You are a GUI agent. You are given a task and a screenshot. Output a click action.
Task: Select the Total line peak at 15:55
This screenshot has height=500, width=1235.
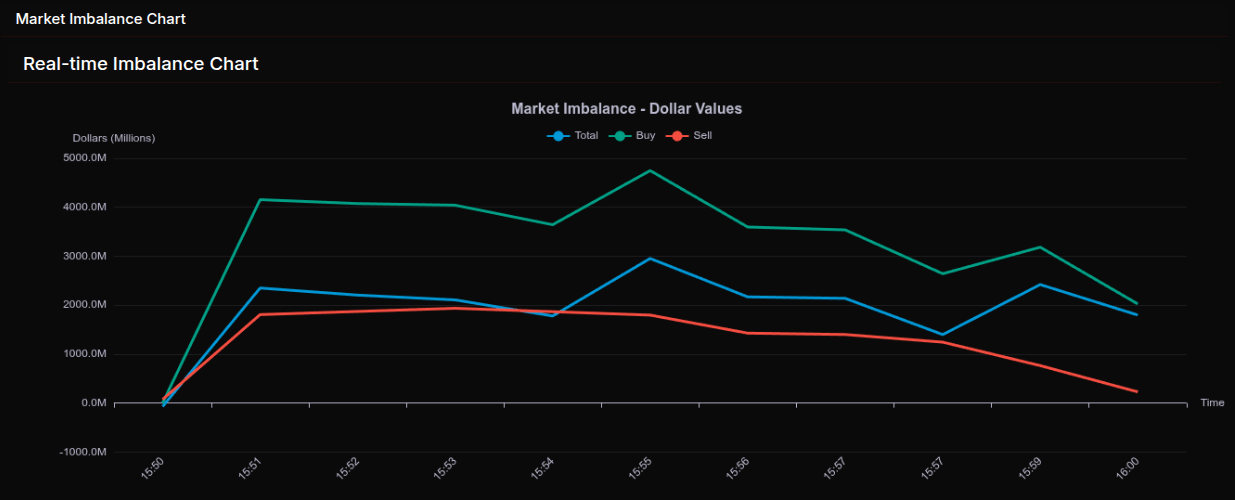click(x=650, y=258)
